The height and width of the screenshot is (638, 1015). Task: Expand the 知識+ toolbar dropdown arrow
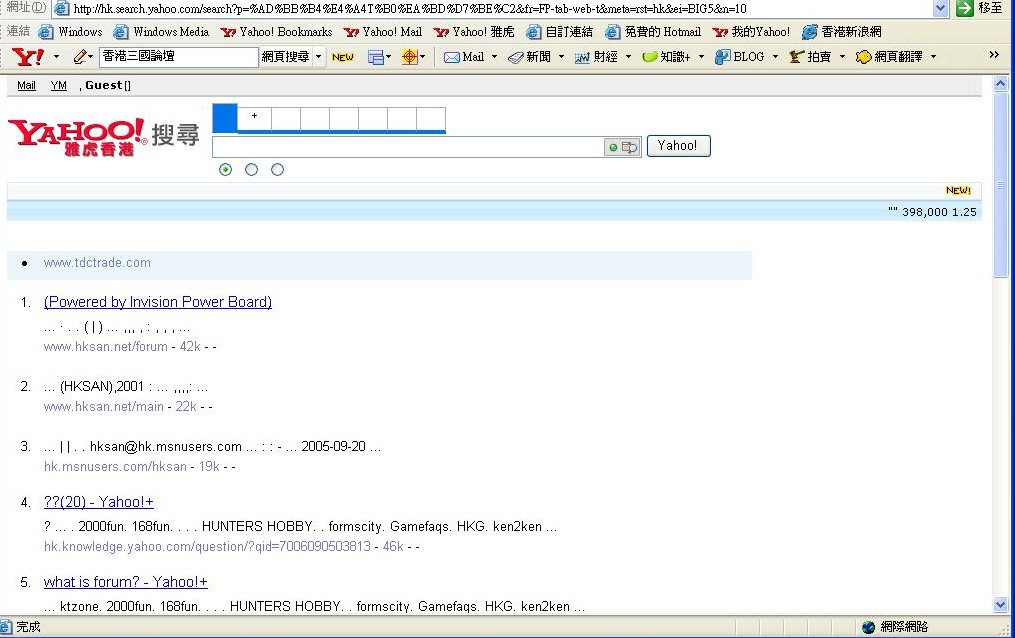(x=701, y=57)
